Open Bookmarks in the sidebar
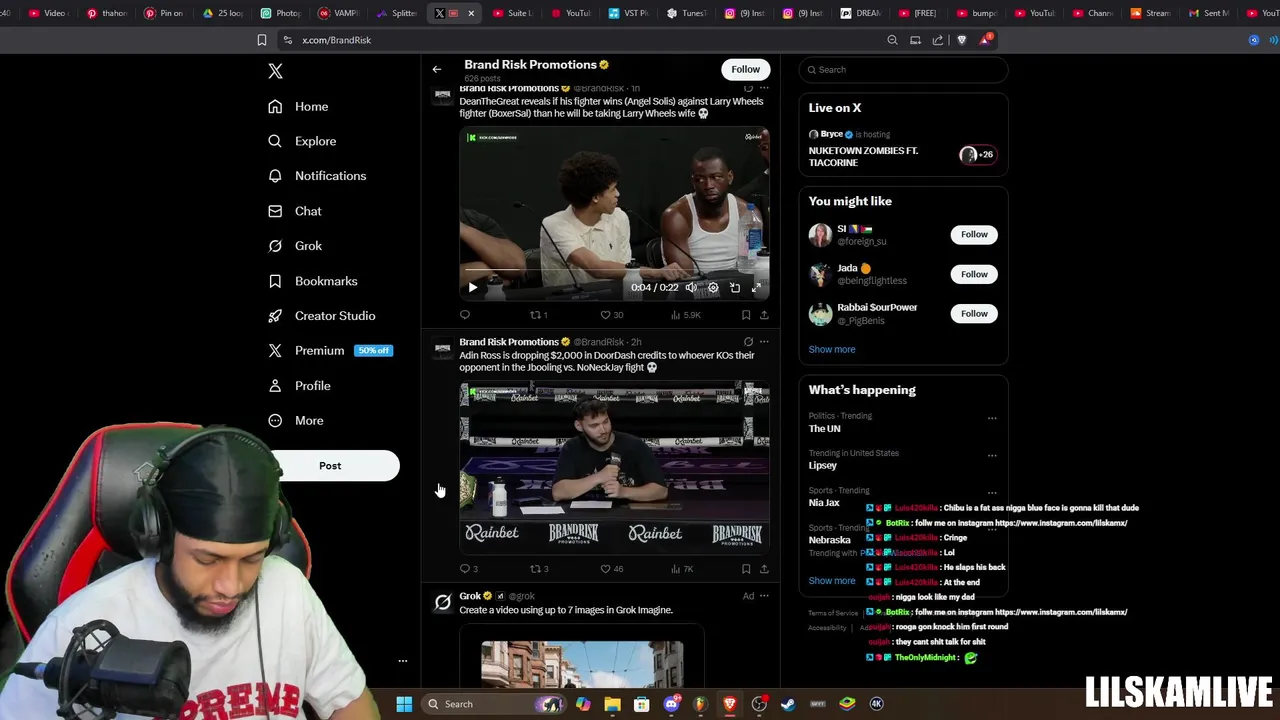This screenshot has width=1280, height=720. 312,281
